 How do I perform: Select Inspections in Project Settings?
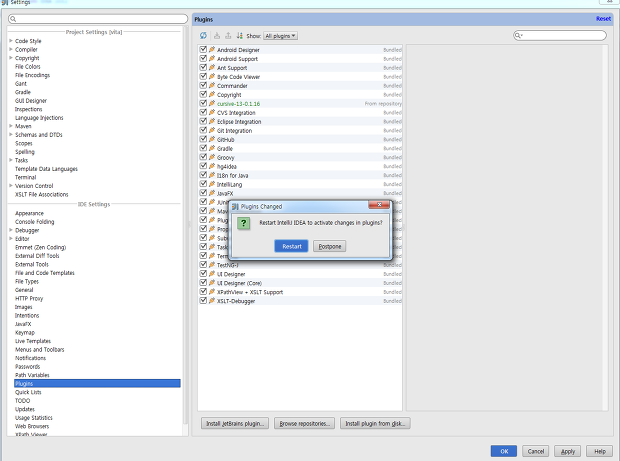(28, 109)
